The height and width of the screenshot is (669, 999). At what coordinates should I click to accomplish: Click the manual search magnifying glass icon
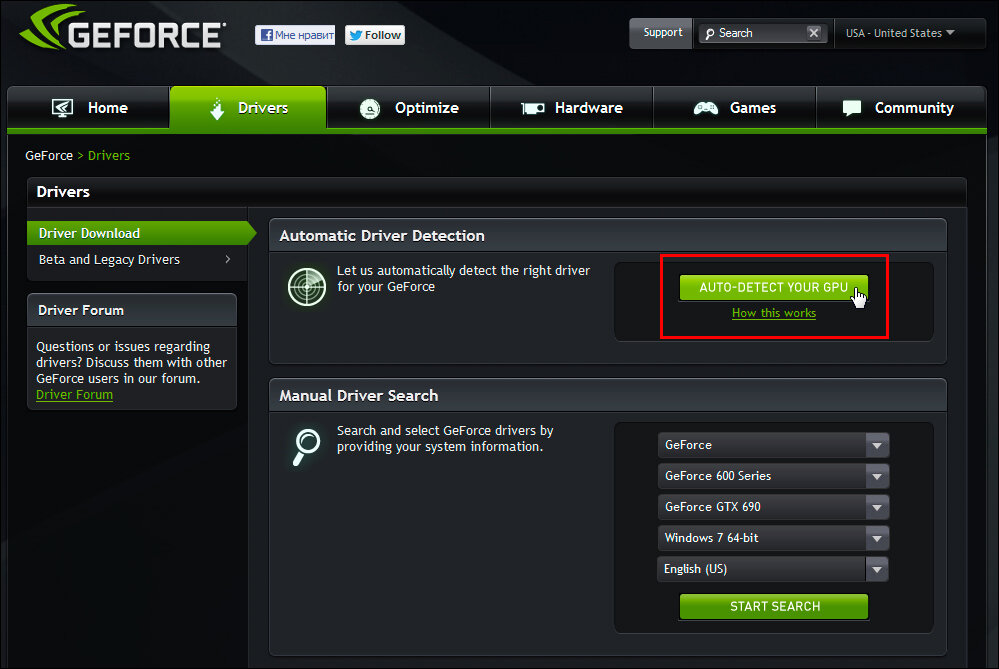(306, 447)
